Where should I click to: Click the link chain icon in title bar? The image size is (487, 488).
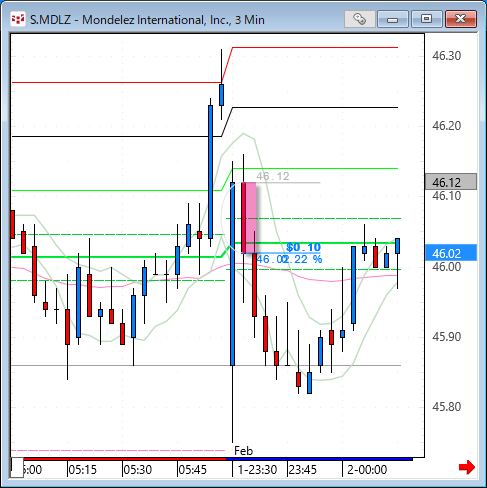tap(359, 19)
